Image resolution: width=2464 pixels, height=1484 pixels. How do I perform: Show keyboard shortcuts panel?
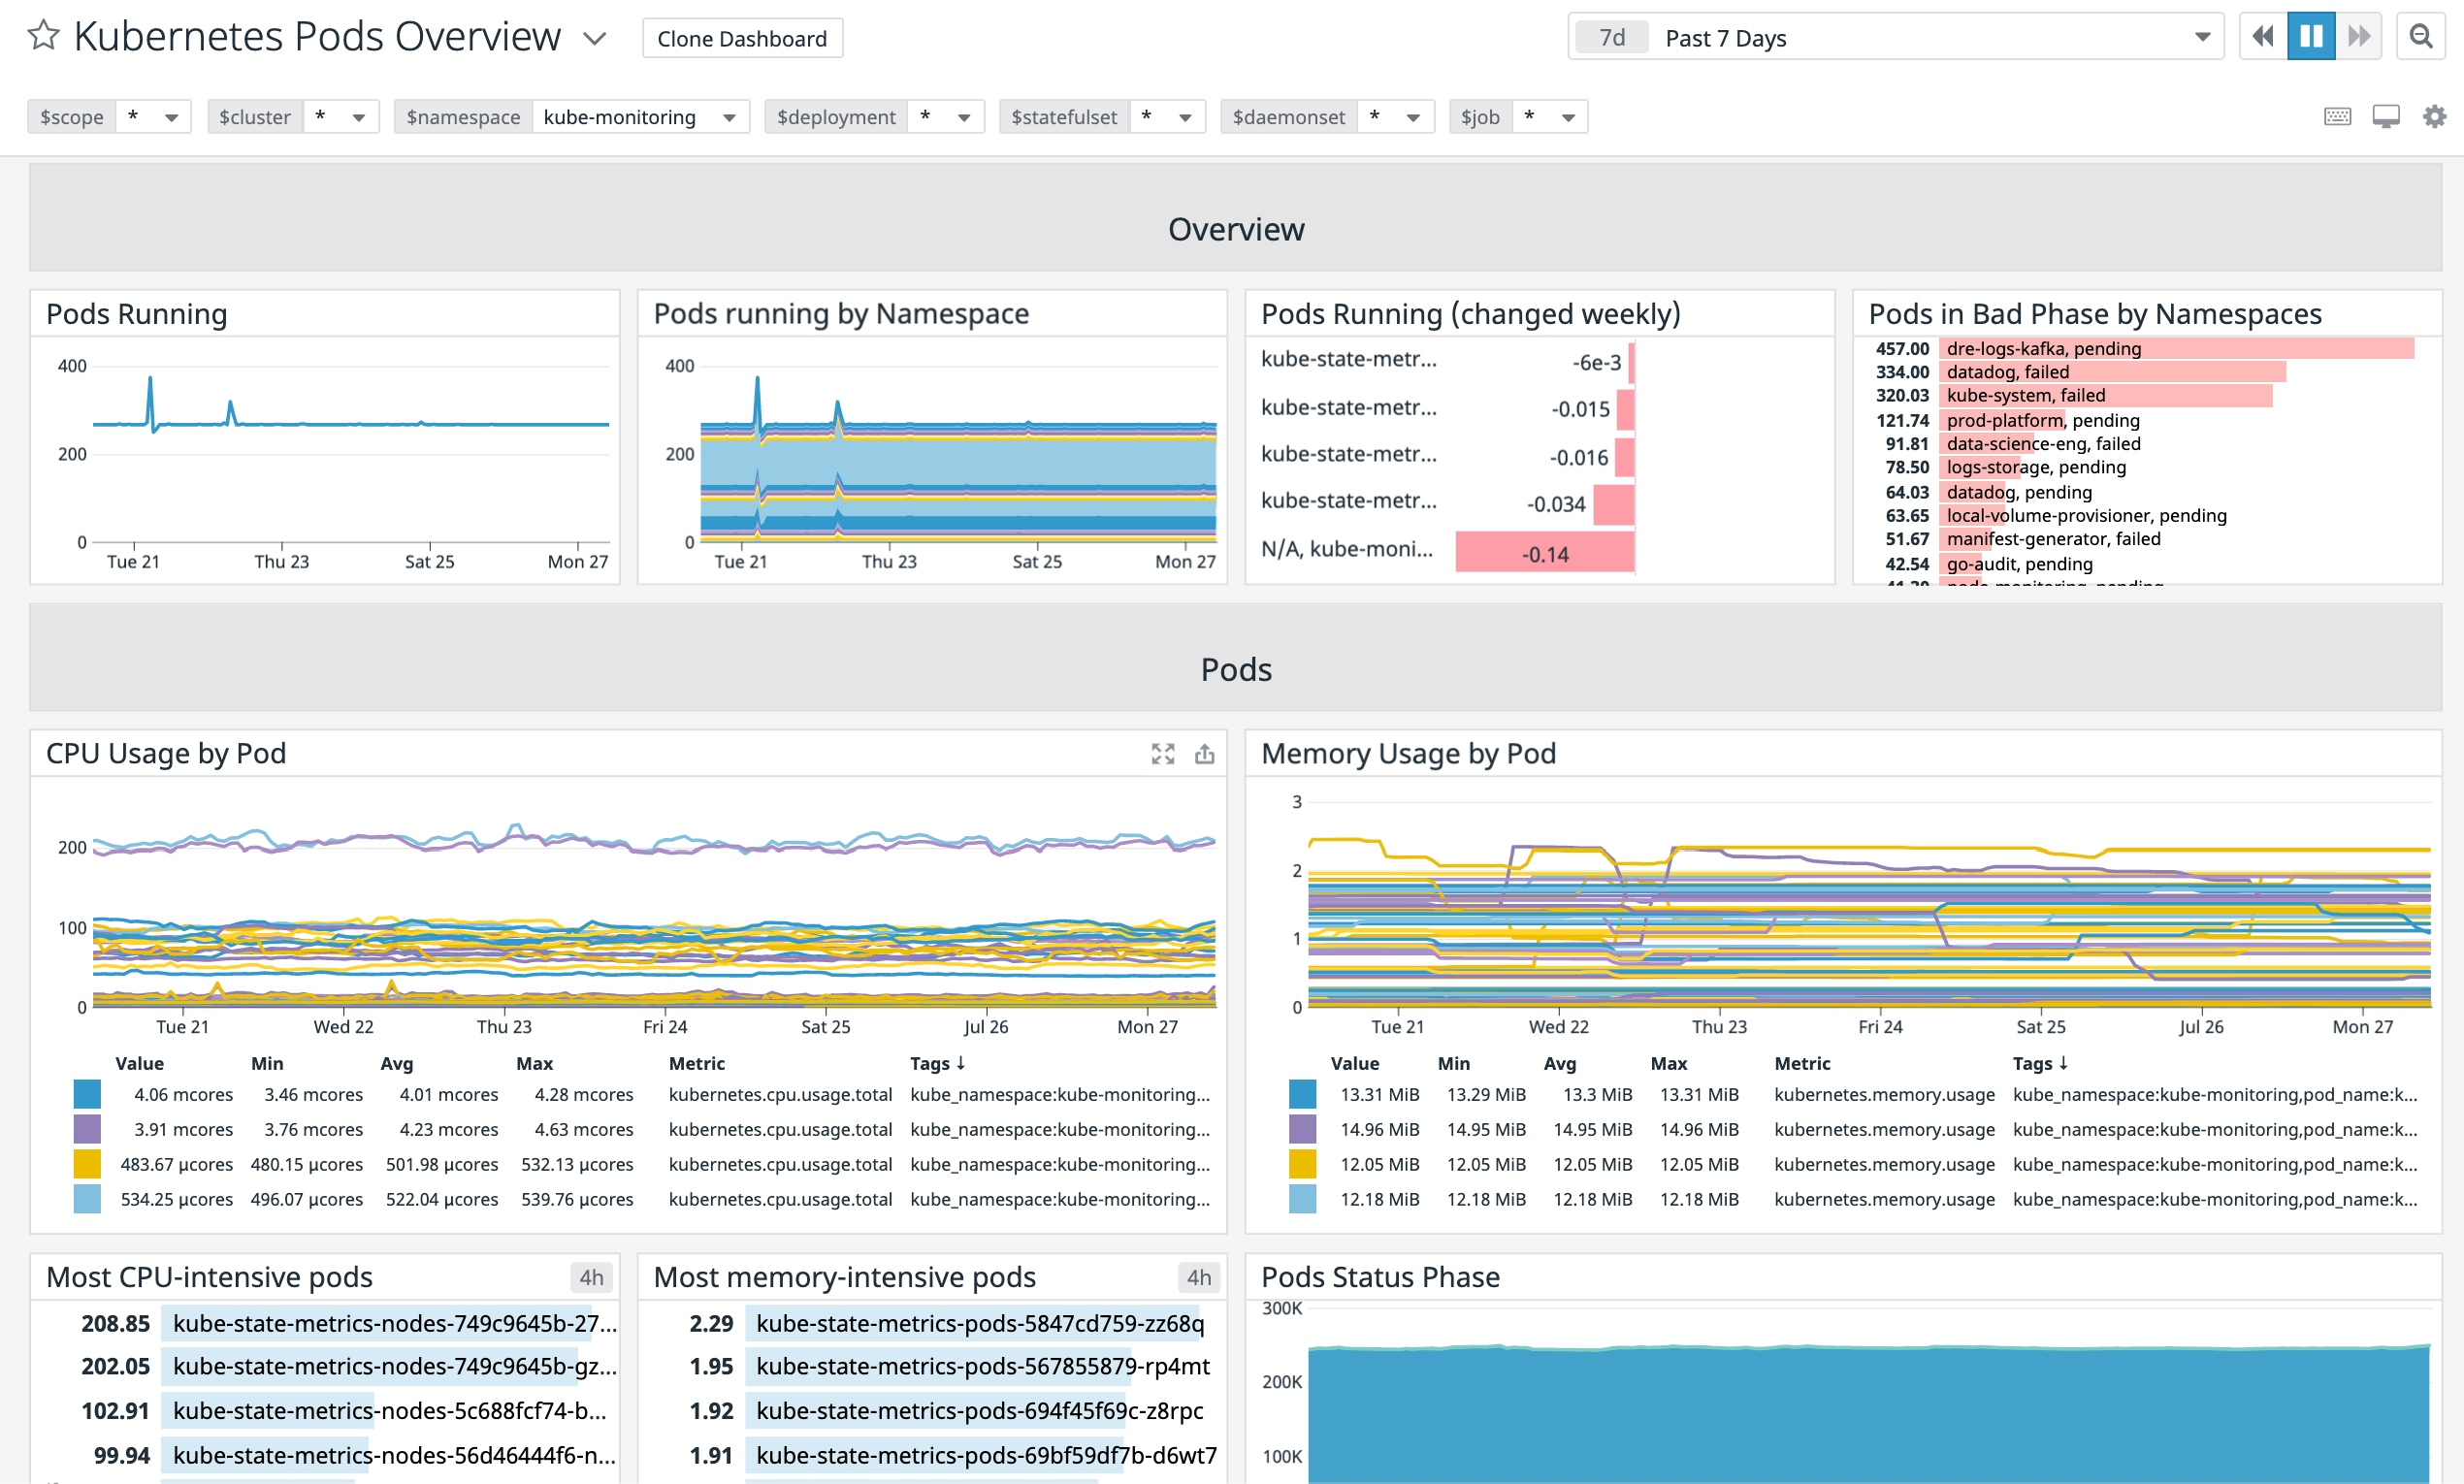tap(2338, 116)
